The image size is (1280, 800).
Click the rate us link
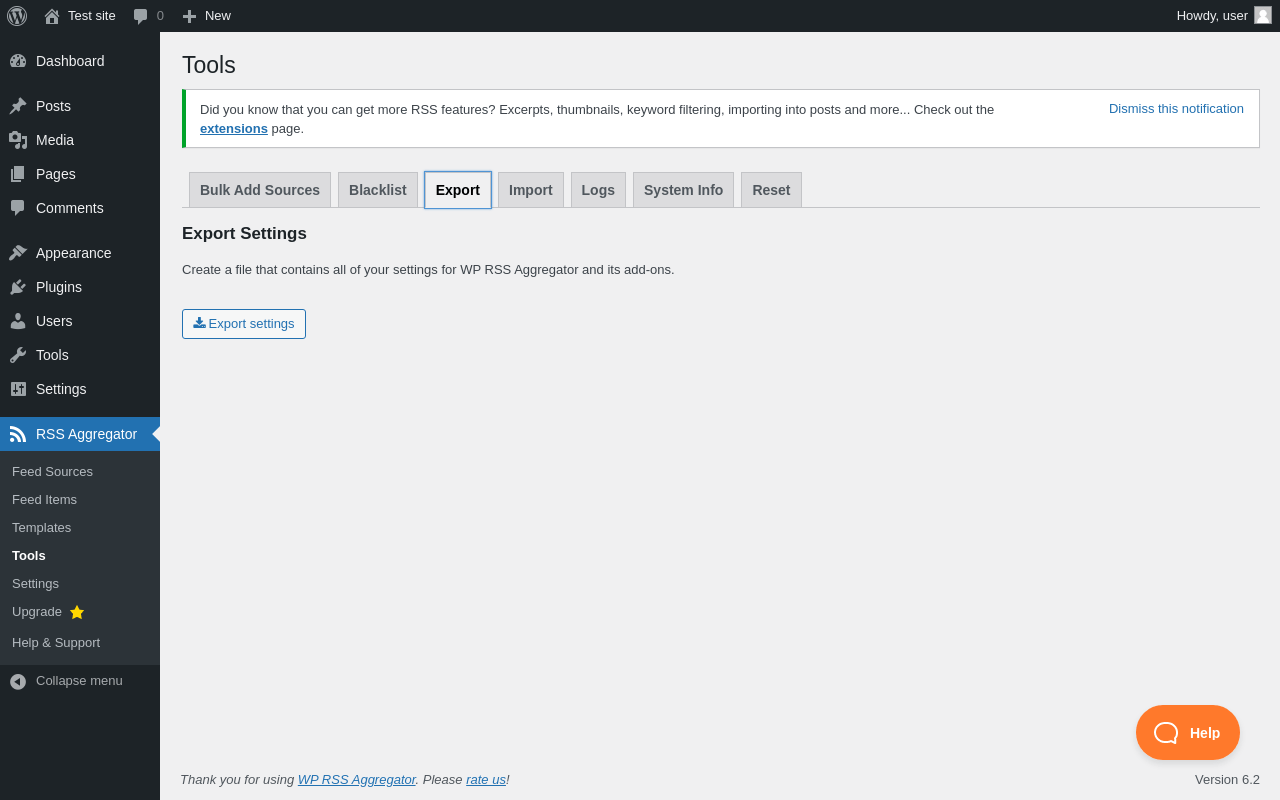point(486,780)
